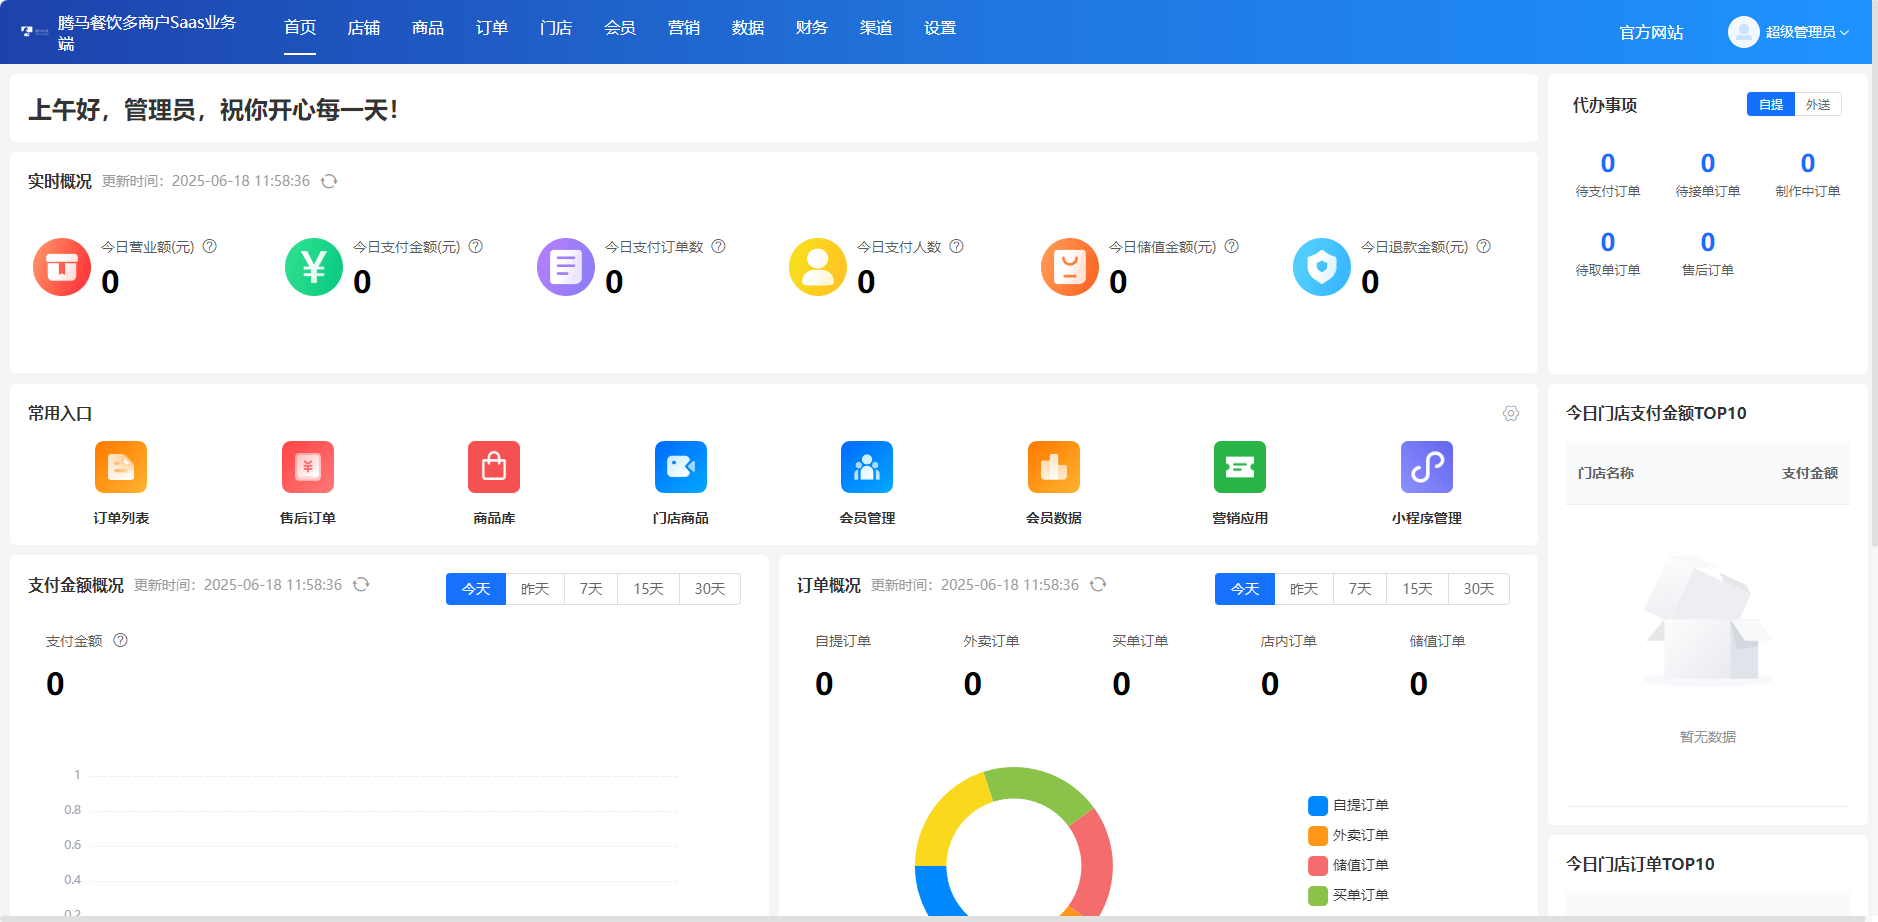Select the 门店商品 shortcut icon

coord(680,467)
